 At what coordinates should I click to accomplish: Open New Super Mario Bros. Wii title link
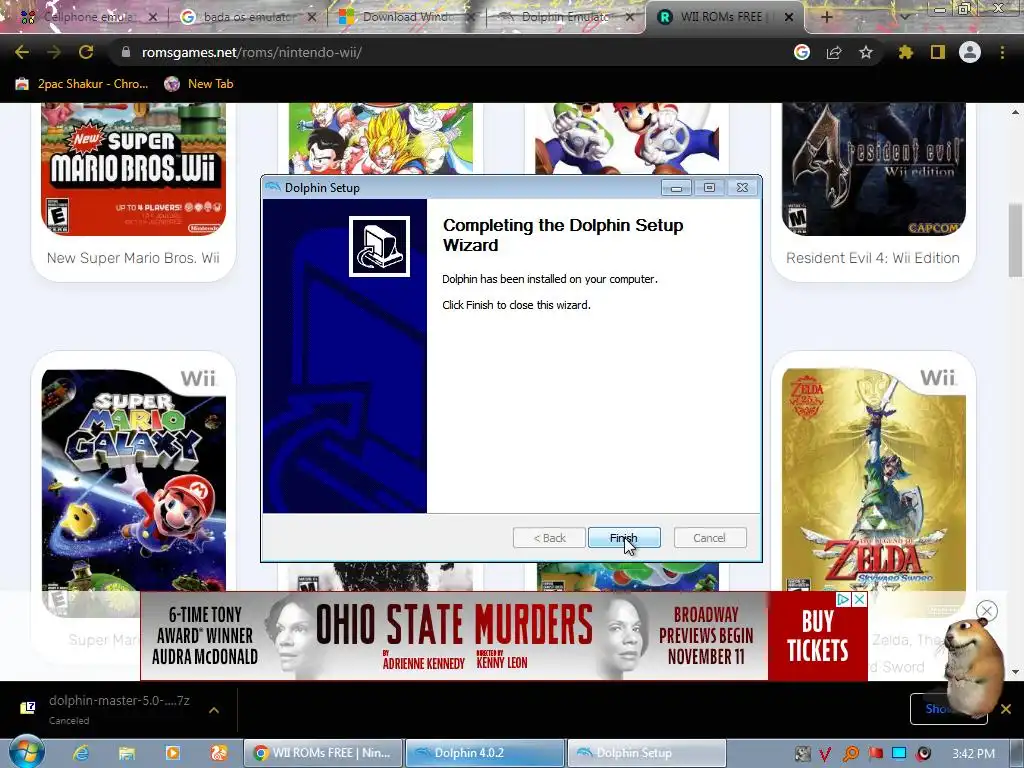coord(133,258)
